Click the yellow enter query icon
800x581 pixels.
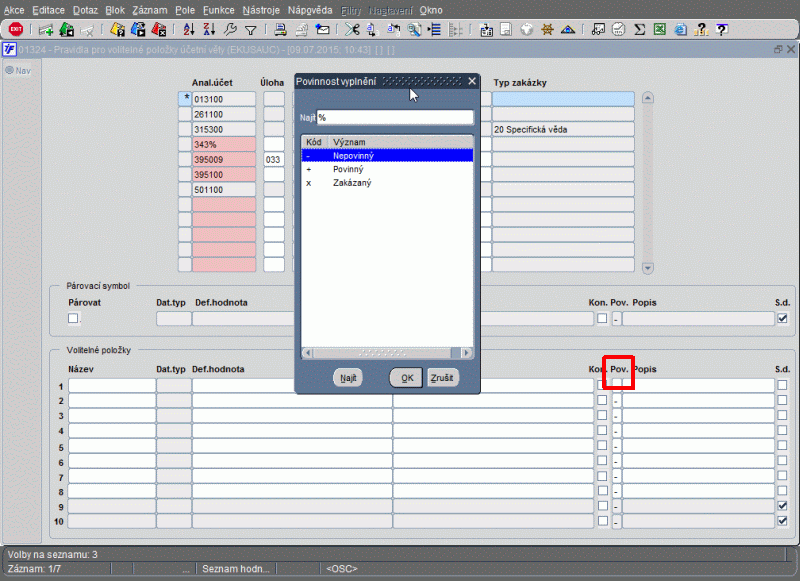pos(117,30)
